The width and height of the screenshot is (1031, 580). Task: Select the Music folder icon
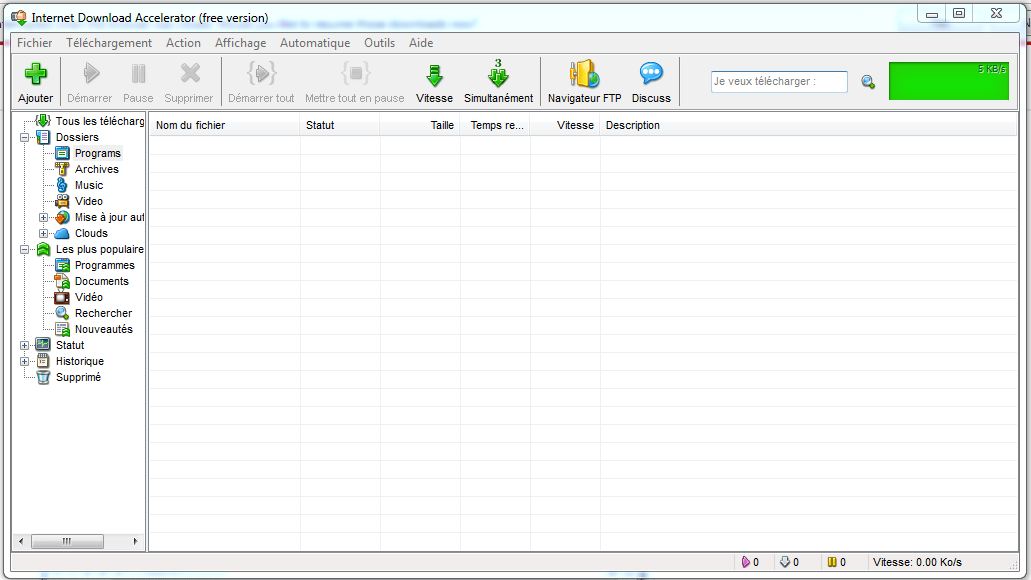click(62, 185)
